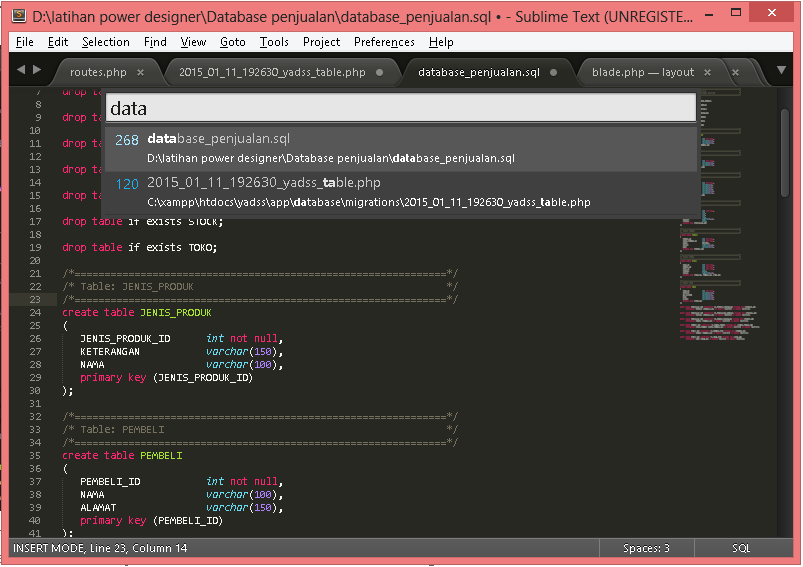Click 'drop table if exists TOKO;' line

coord(139,247)
